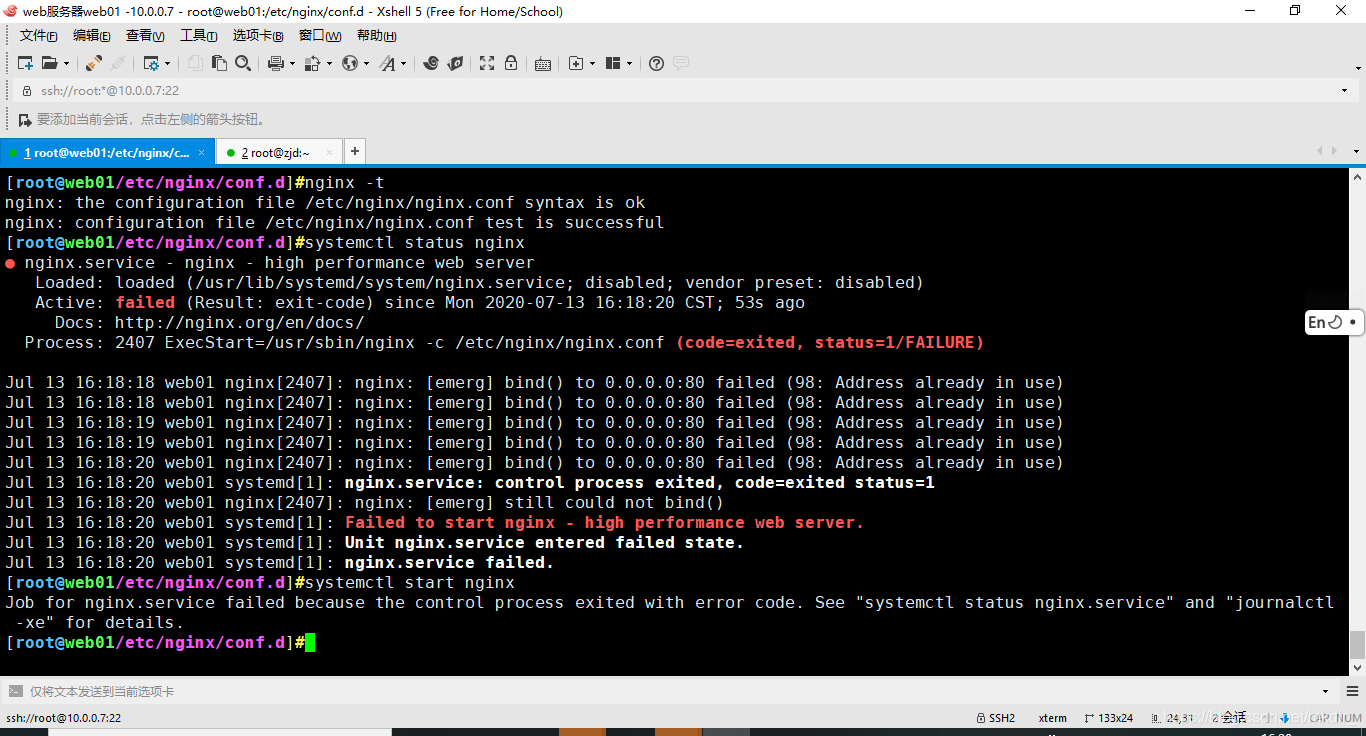The height and width of the screenshot is (736, 1366).
Task: Open the 选项卡(B) menu
Action: (258, 36)
